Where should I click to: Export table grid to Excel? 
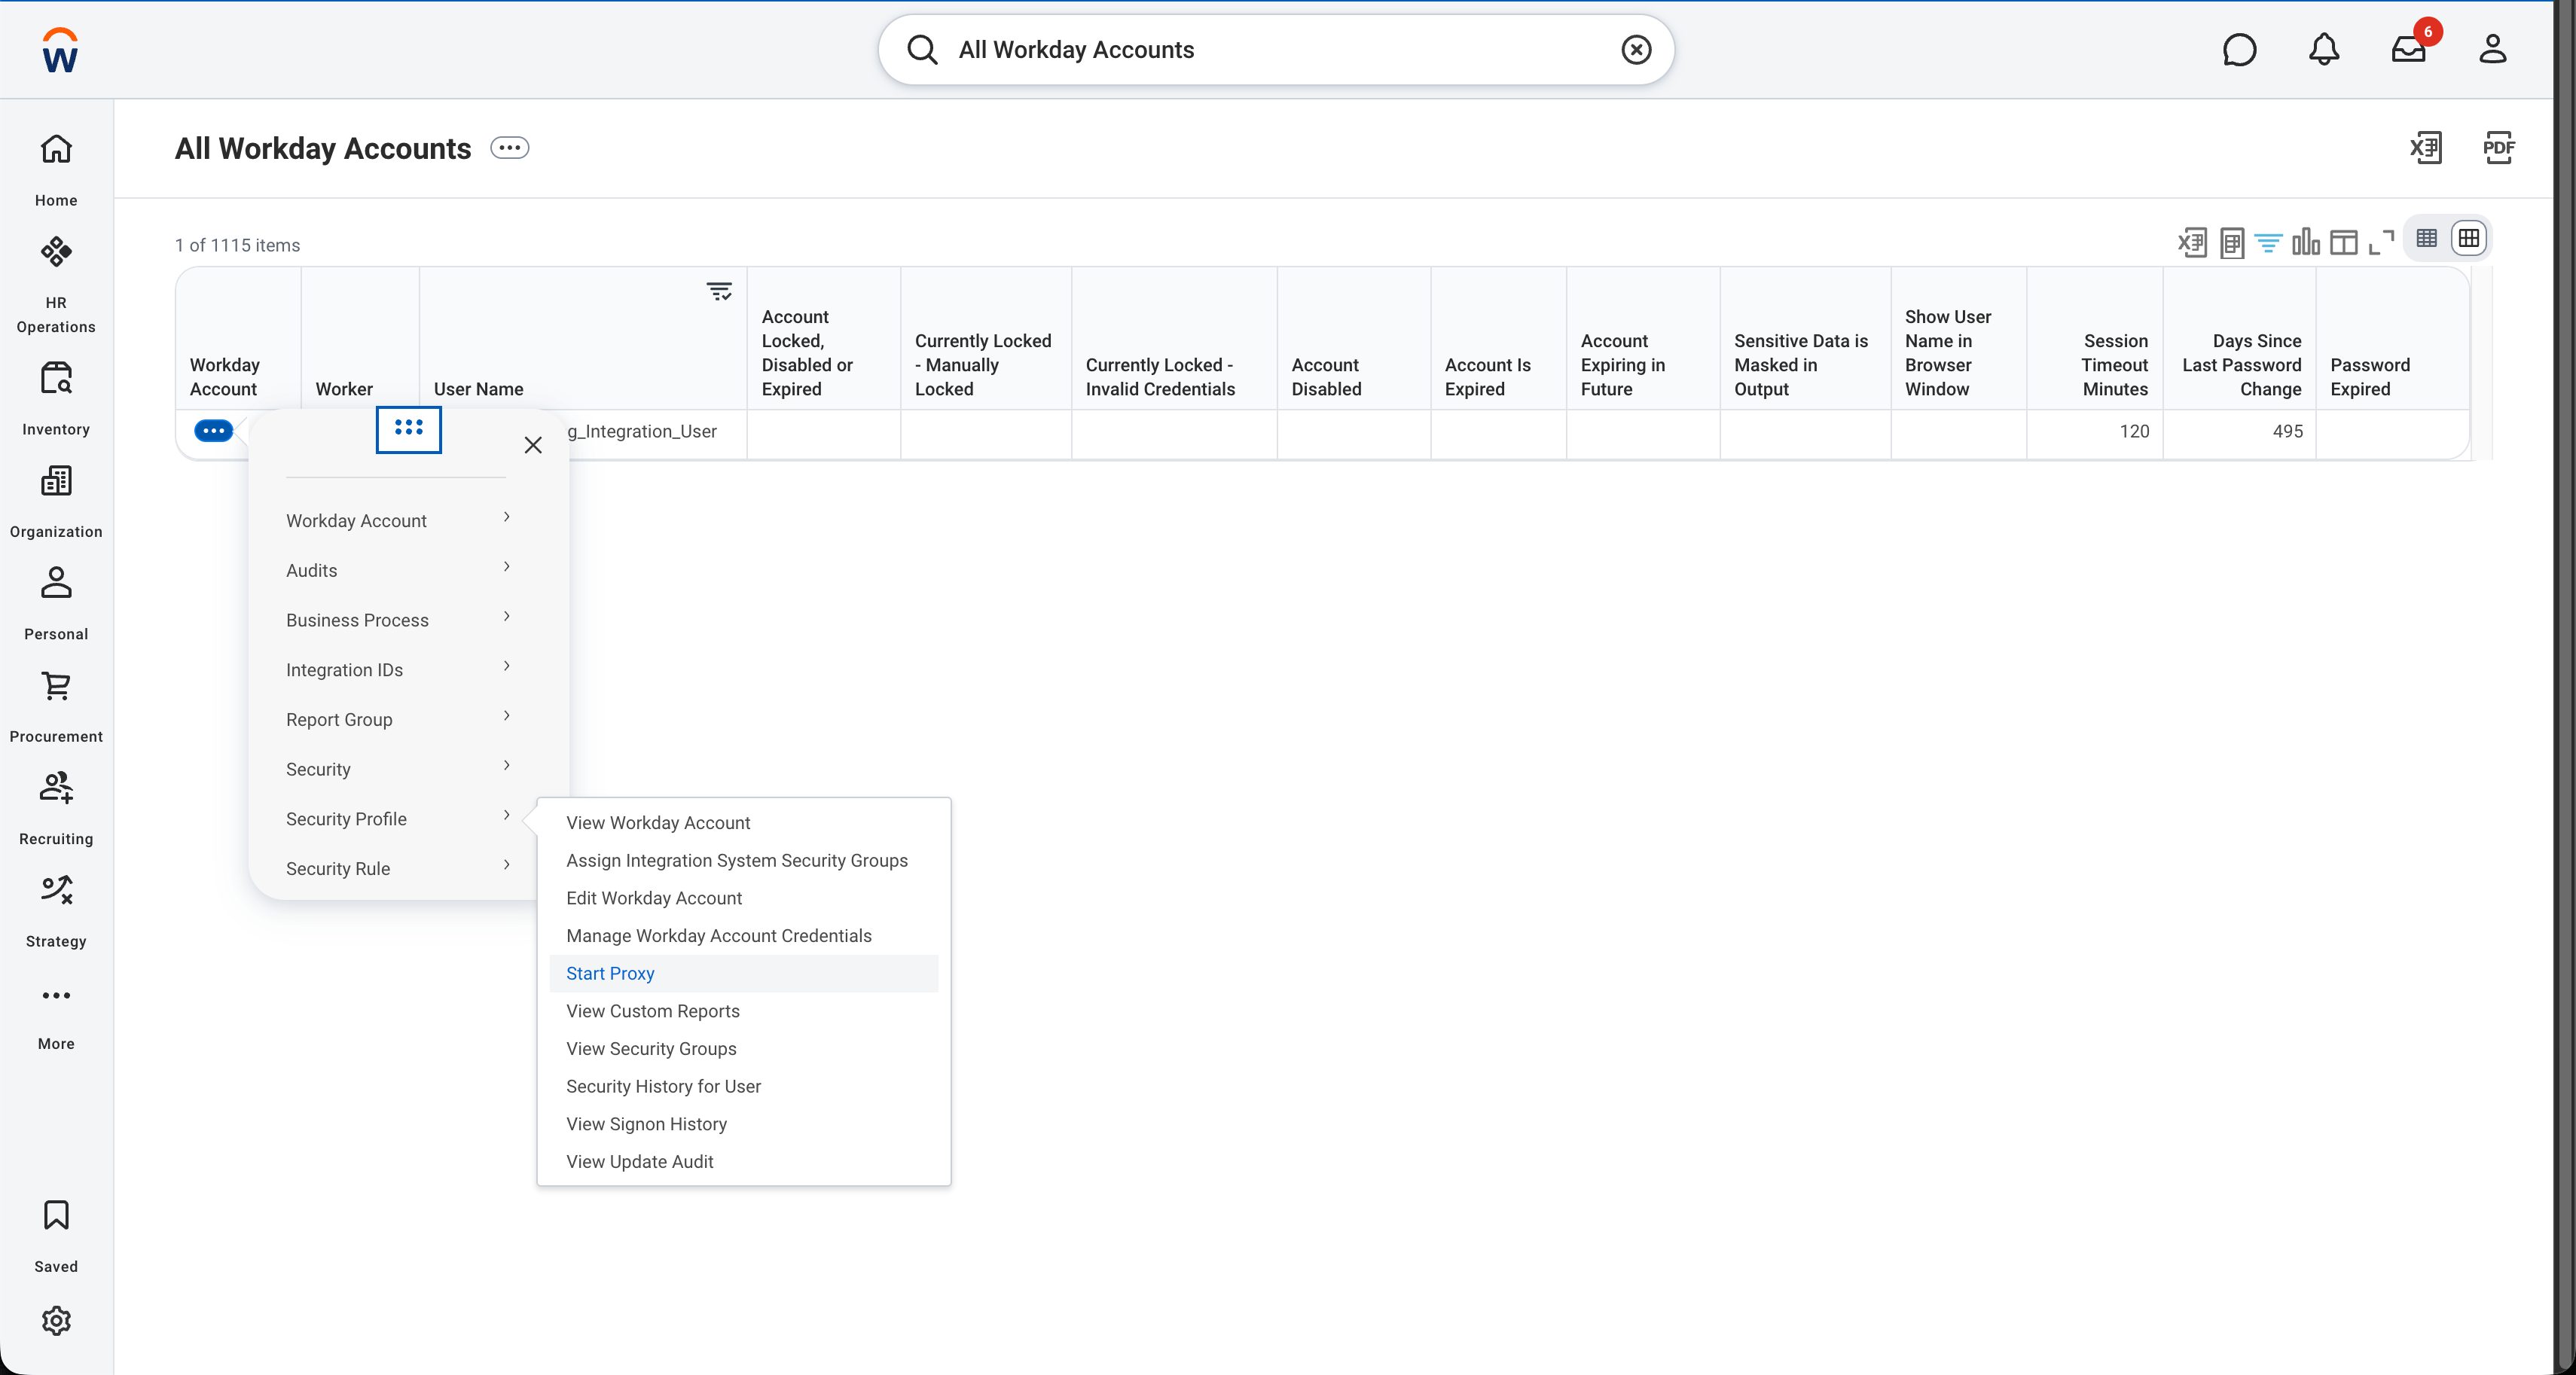pyautogui.click(x=2192, y=242)
